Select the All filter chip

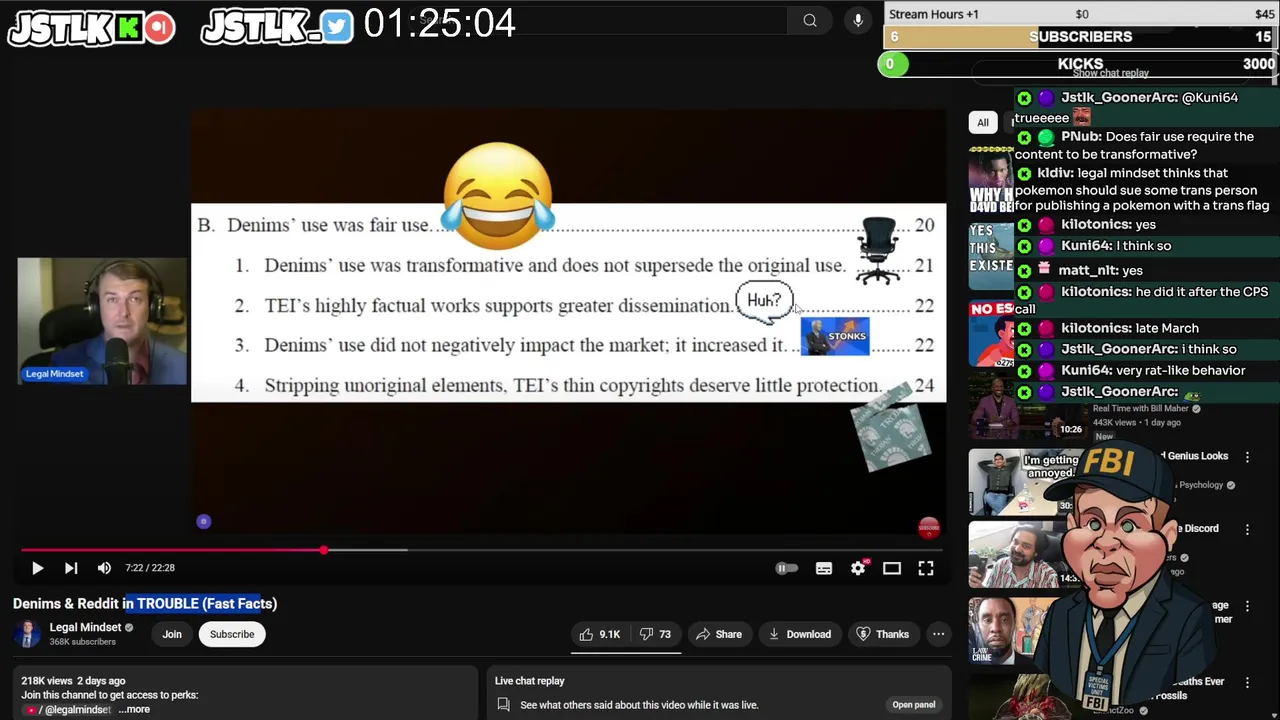[983, 122]
